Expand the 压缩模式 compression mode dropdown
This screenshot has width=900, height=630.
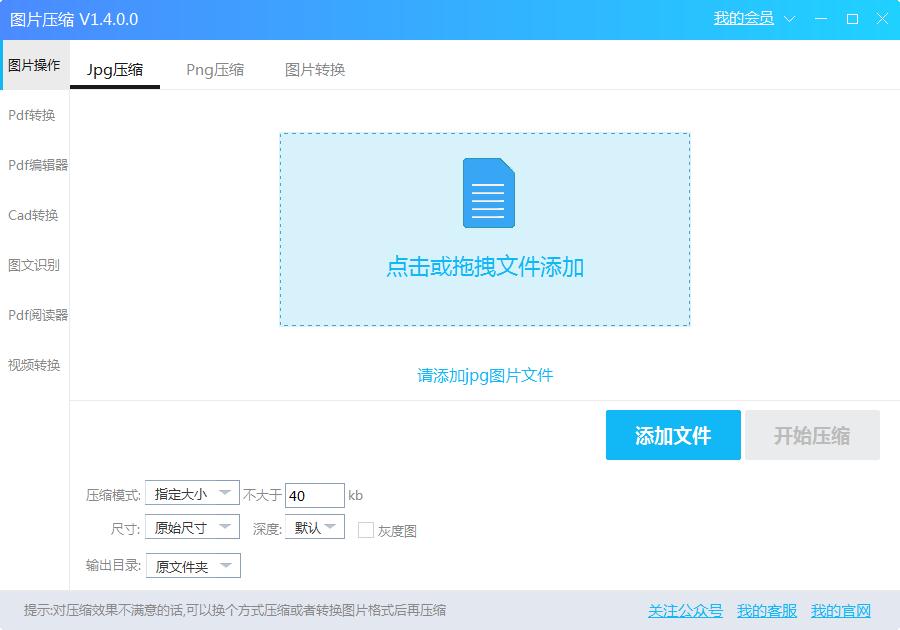click(x=191, y=494)
